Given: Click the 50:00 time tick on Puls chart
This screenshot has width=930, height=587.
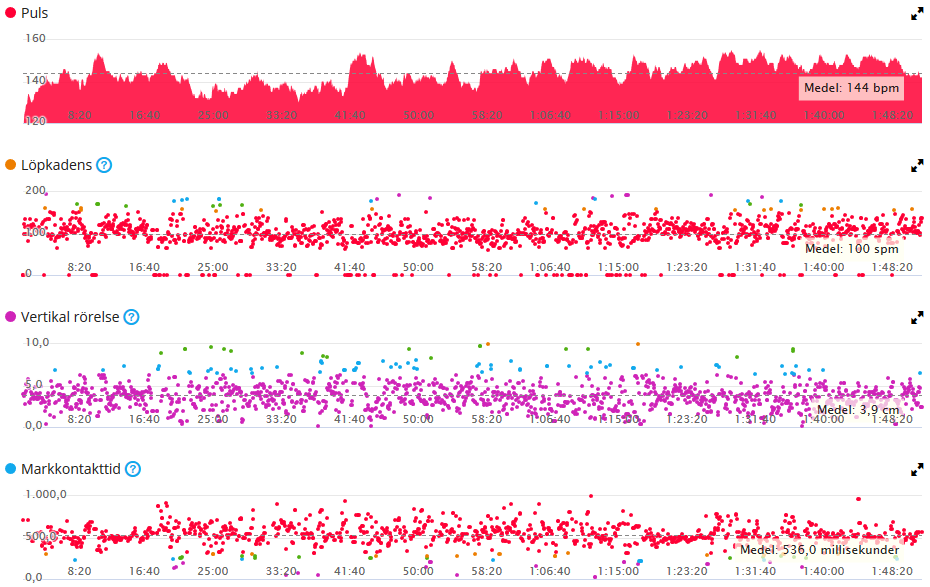Looking at the screenshot, I should 418,115.
